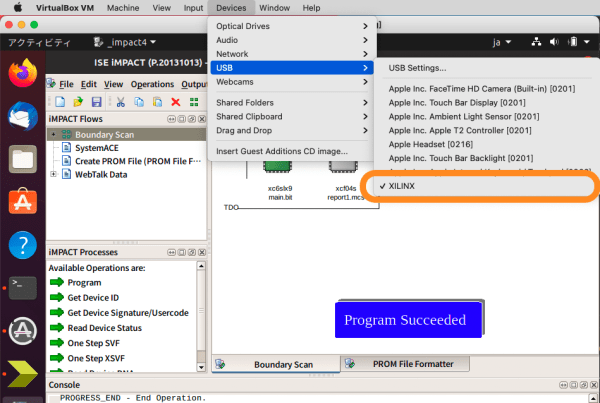Screen dimensions: 600x403
Task: Select Create PROM File flow item
Action: point(138,161)
